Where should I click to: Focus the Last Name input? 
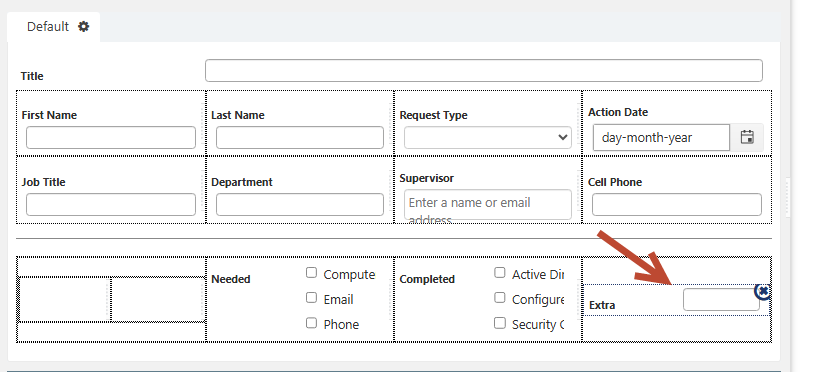point(299,137)
